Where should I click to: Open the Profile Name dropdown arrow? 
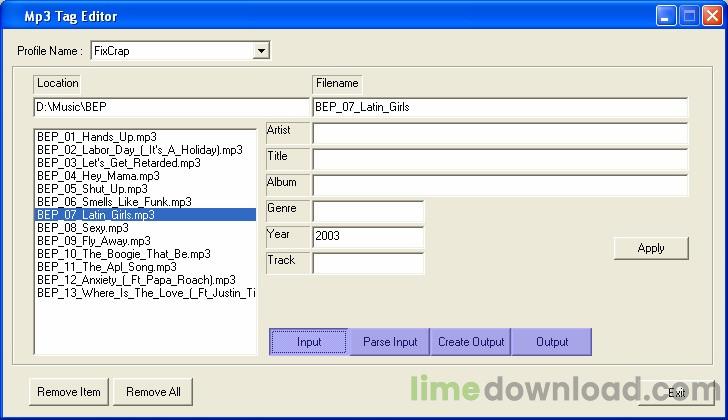tap(261, 51)
